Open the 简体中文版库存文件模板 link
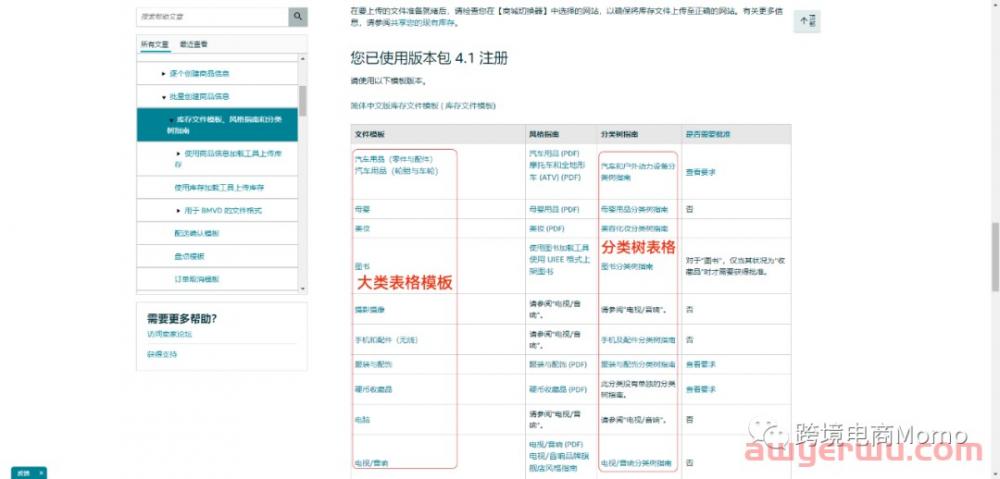This screenshot has height=479, width=1000. point(423,106)
